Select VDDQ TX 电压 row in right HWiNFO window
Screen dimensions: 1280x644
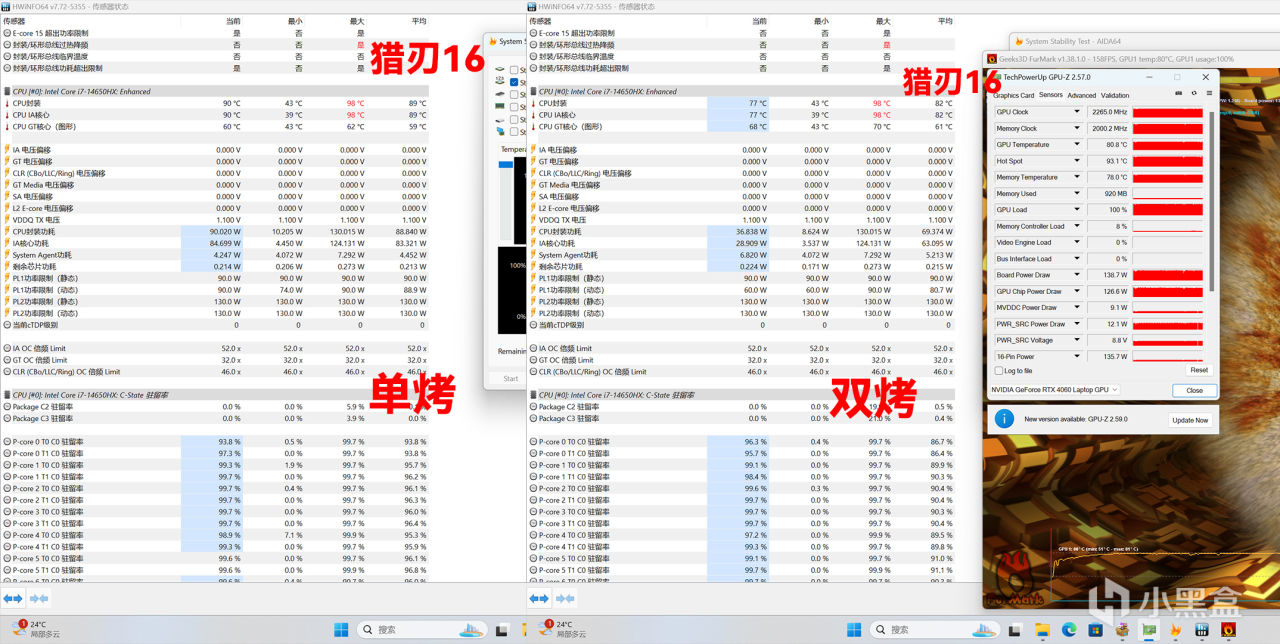tap(741, 220)
